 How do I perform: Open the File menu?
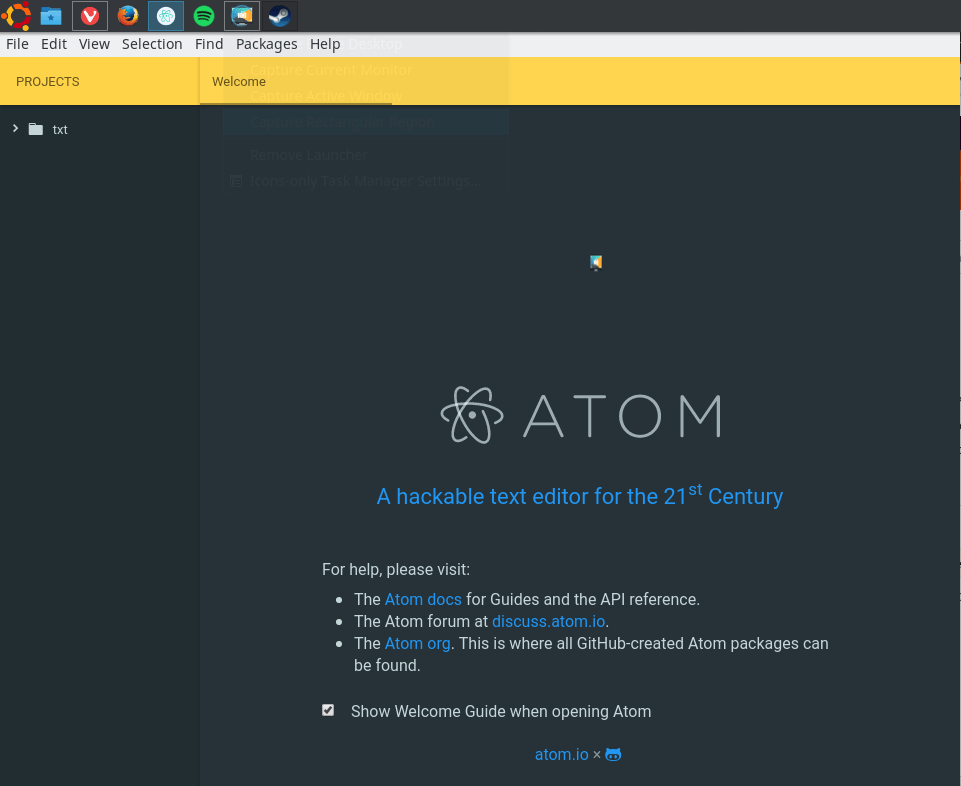pos(17,44)
